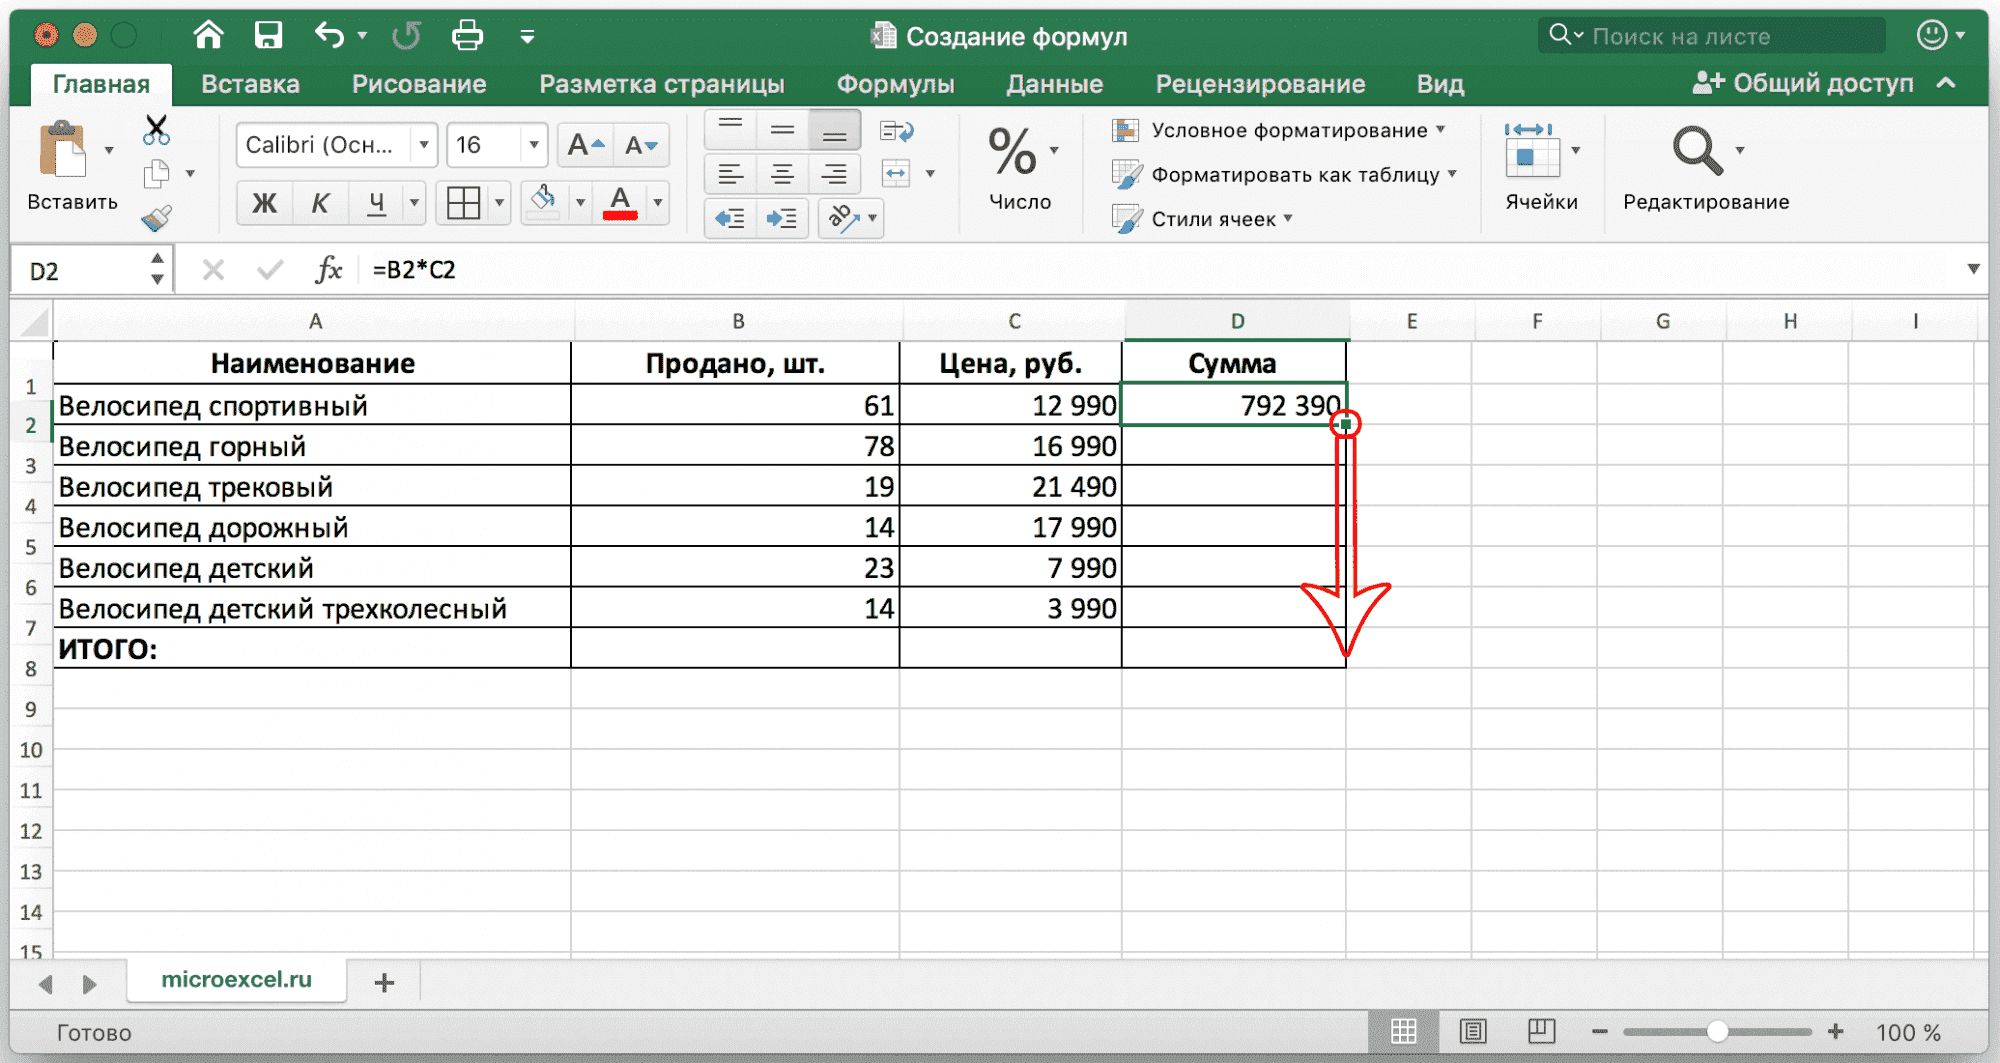
Task: Click the Increase Font Size icon
Action: coord(585,145)
